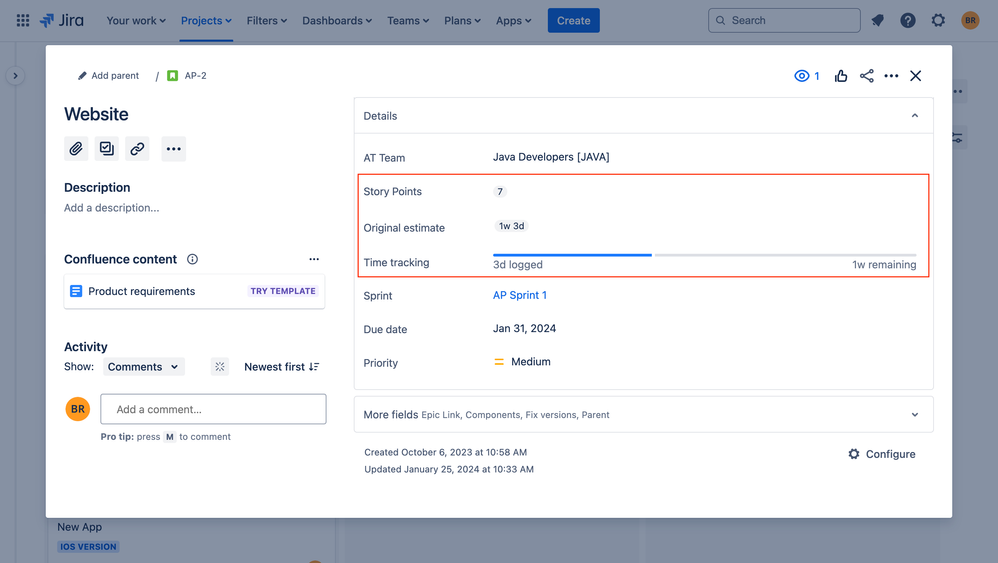Edit Original estimate 1w 3d
Viewport: 998px width, 563px height.
tap(511, 226)
